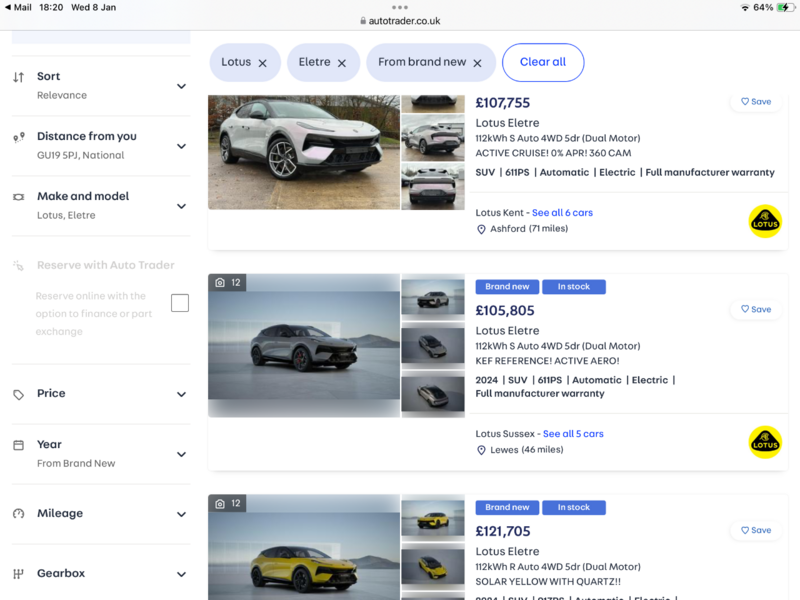Save the £107,755 Lotus Eletre listing

[x=755, y=102]
